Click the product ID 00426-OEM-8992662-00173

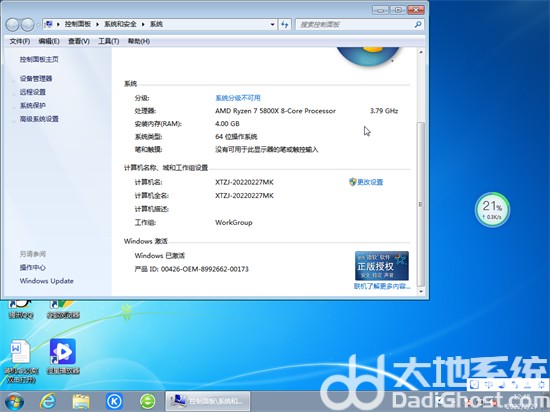204,269
